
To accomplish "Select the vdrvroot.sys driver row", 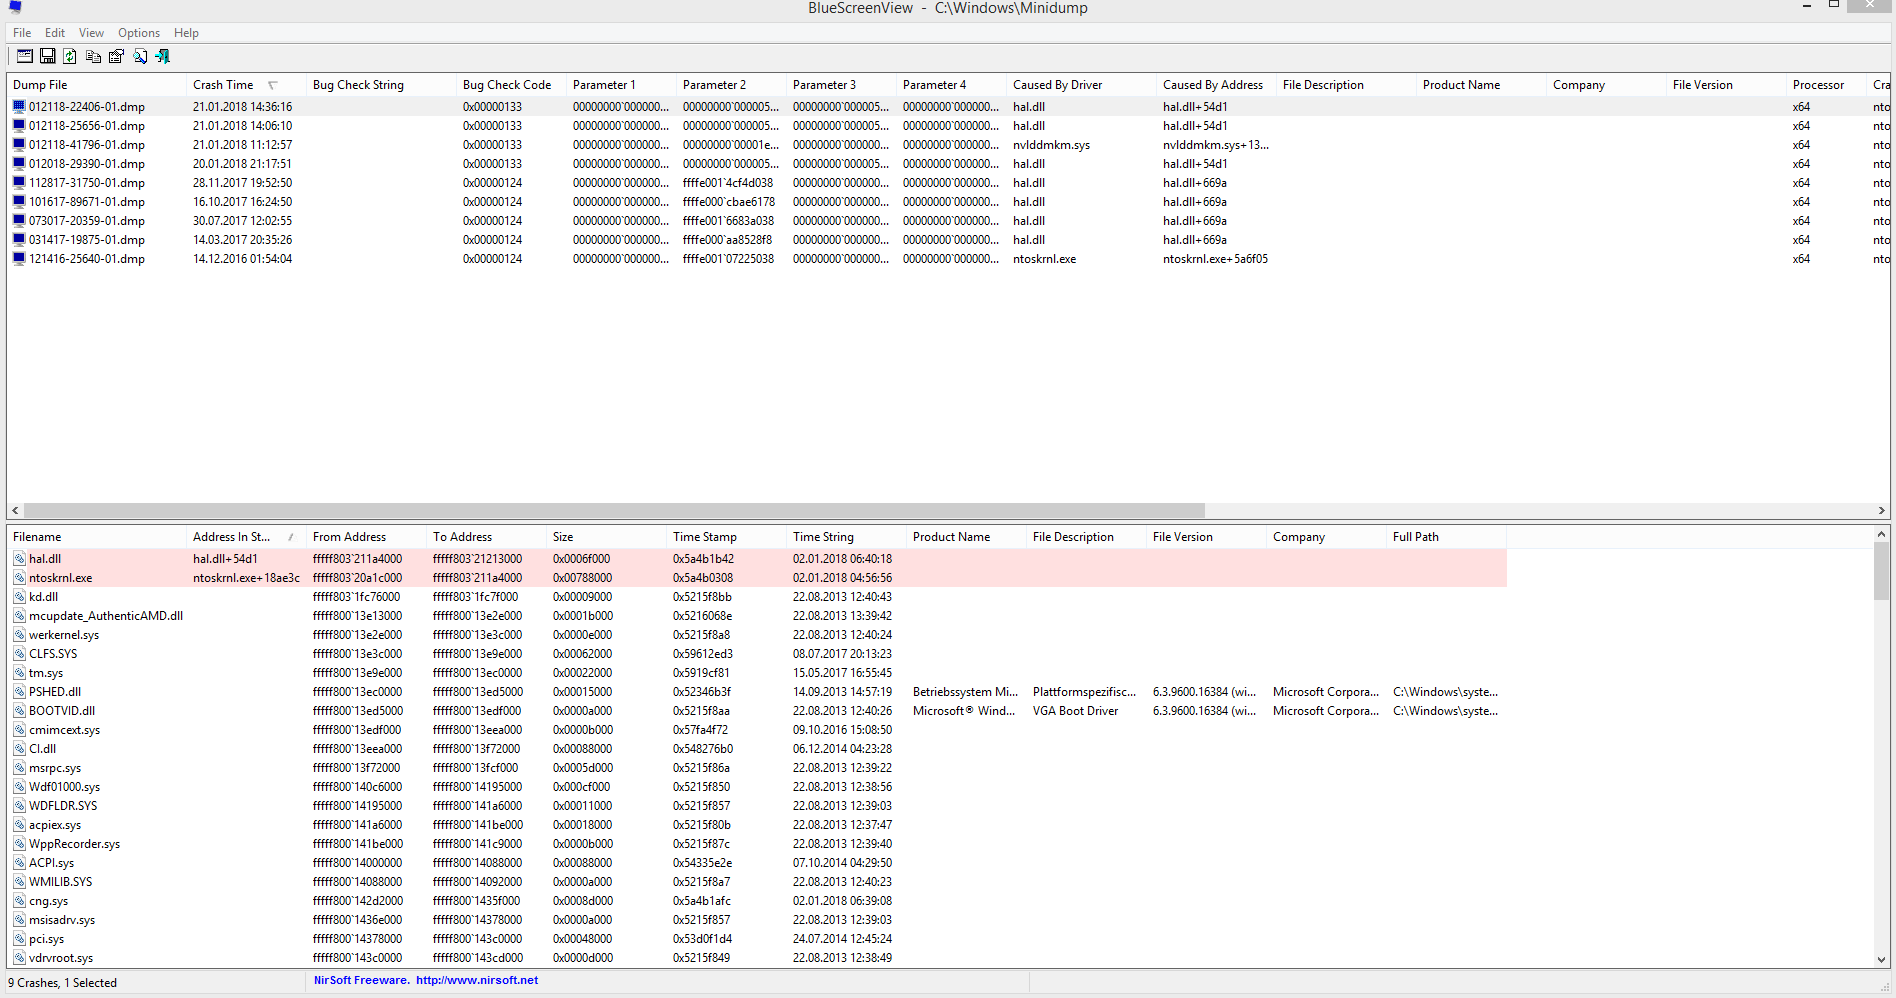I will tap(756, 958).
